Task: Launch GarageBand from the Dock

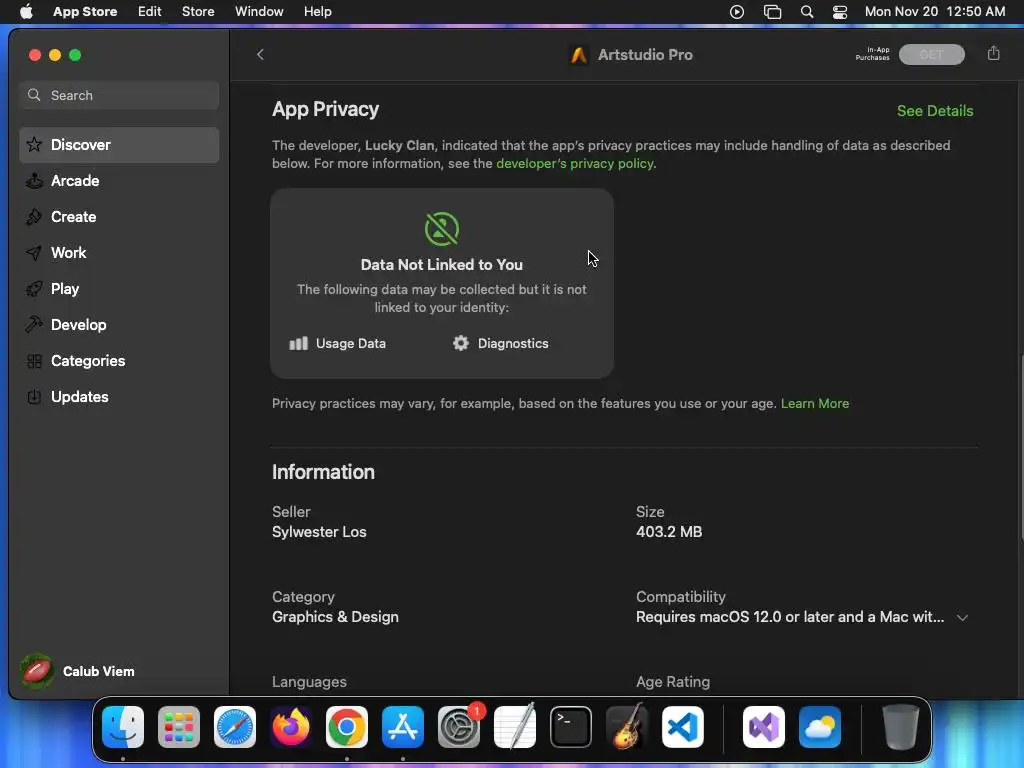Action: point(627,727)
